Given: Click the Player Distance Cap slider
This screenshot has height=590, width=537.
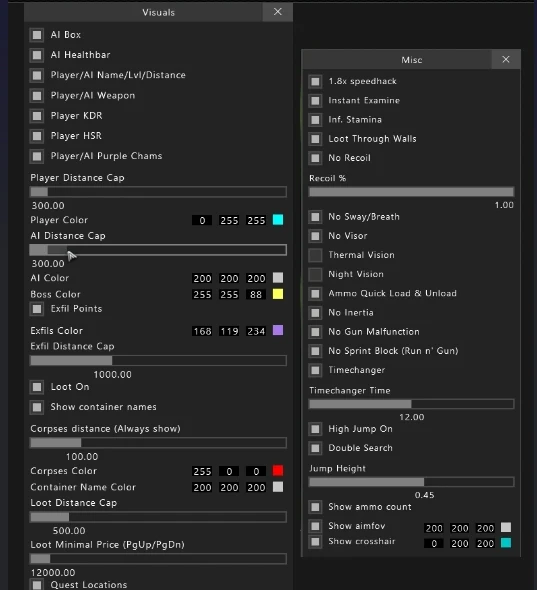Looking at the screenshot, I should pos(158,192).
